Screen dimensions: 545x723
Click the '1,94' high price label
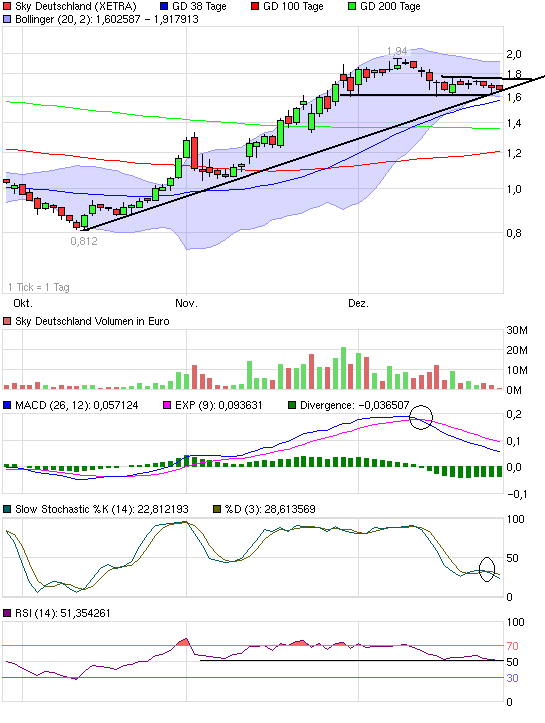pos(397,51)
